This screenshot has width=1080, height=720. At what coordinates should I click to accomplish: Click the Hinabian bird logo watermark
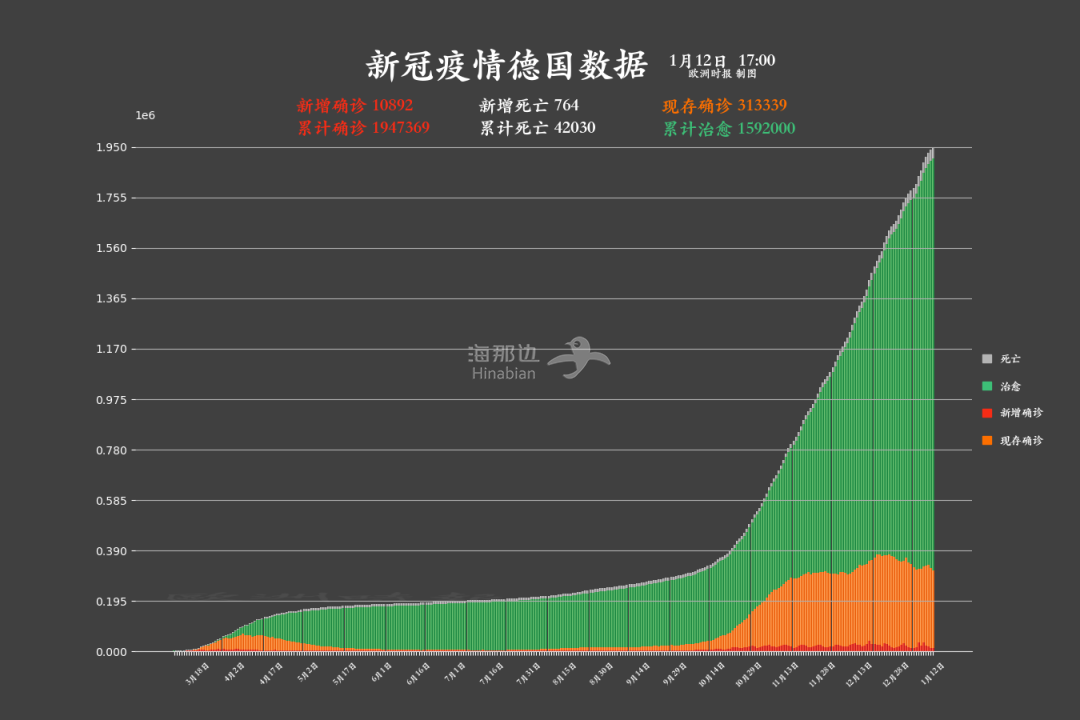click(x=582, y=357)
